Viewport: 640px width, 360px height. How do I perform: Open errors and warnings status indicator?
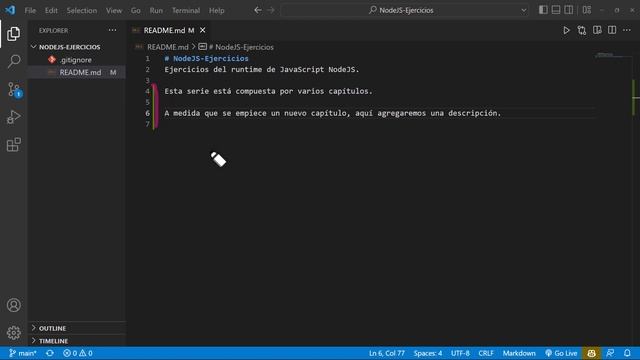[x=78, y=353]
